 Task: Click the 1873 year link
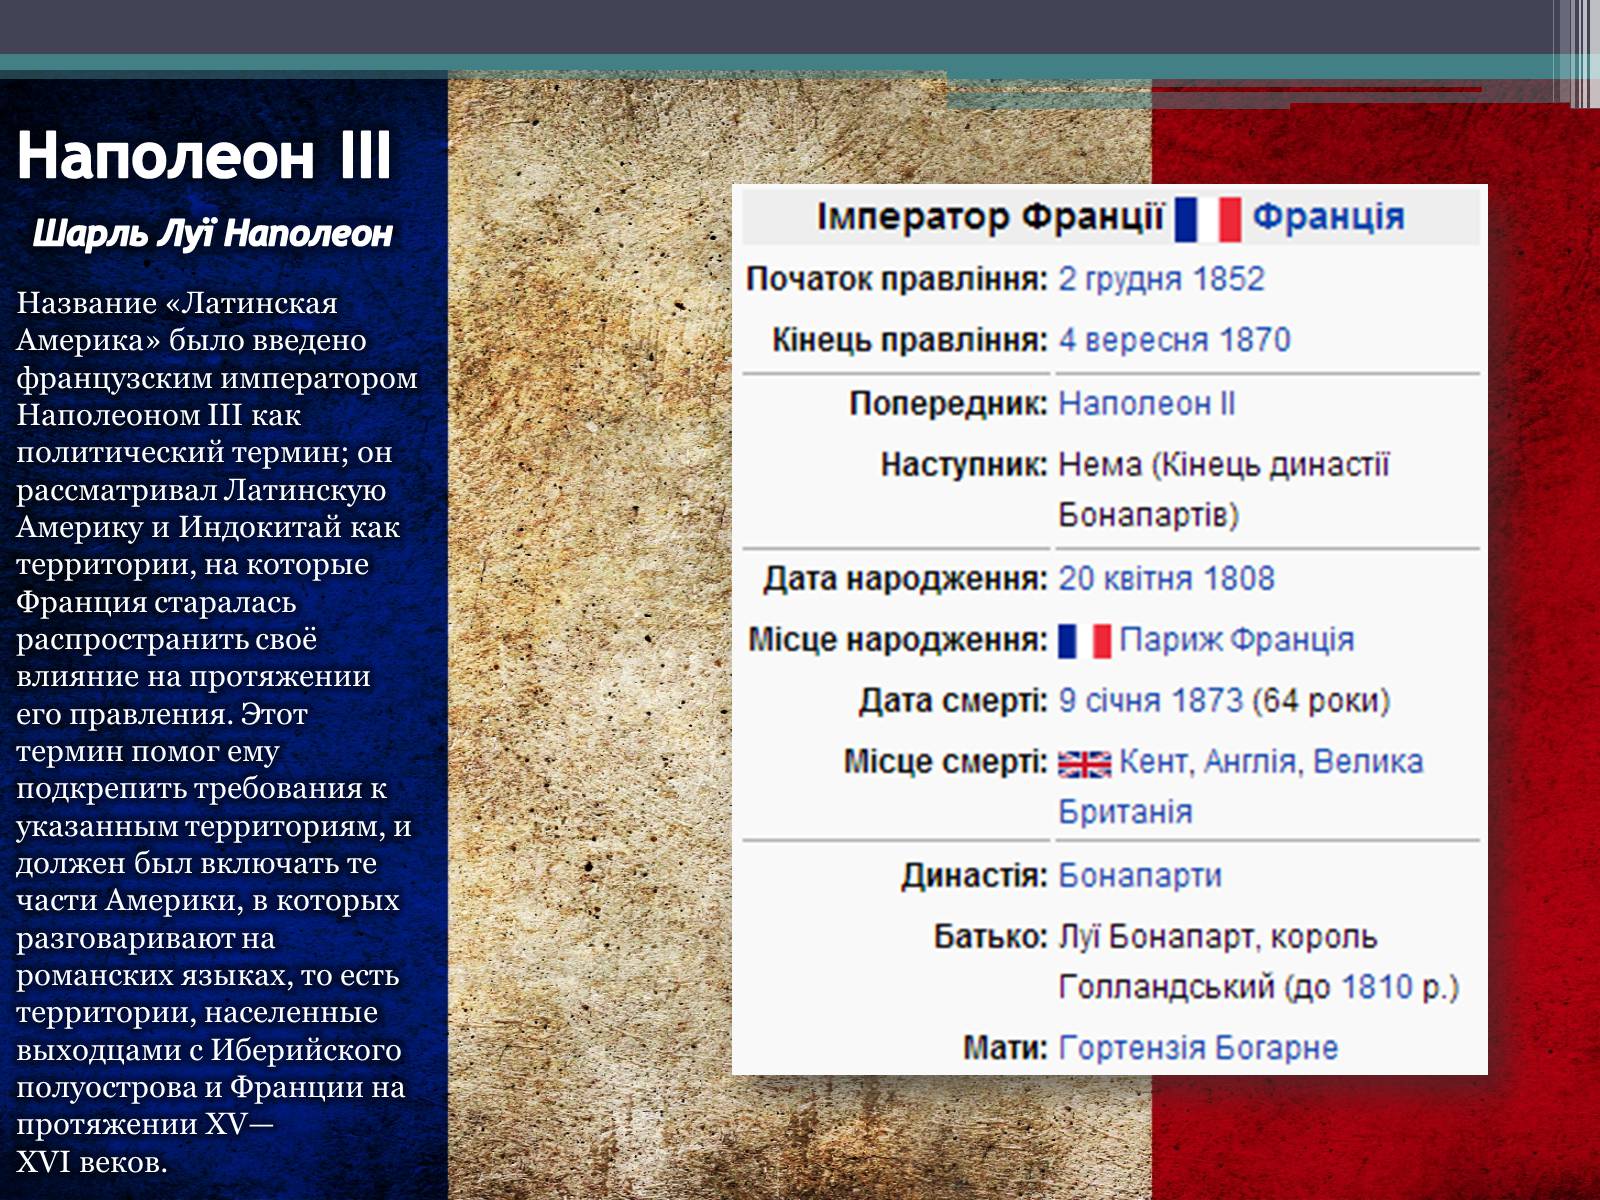1208,700
